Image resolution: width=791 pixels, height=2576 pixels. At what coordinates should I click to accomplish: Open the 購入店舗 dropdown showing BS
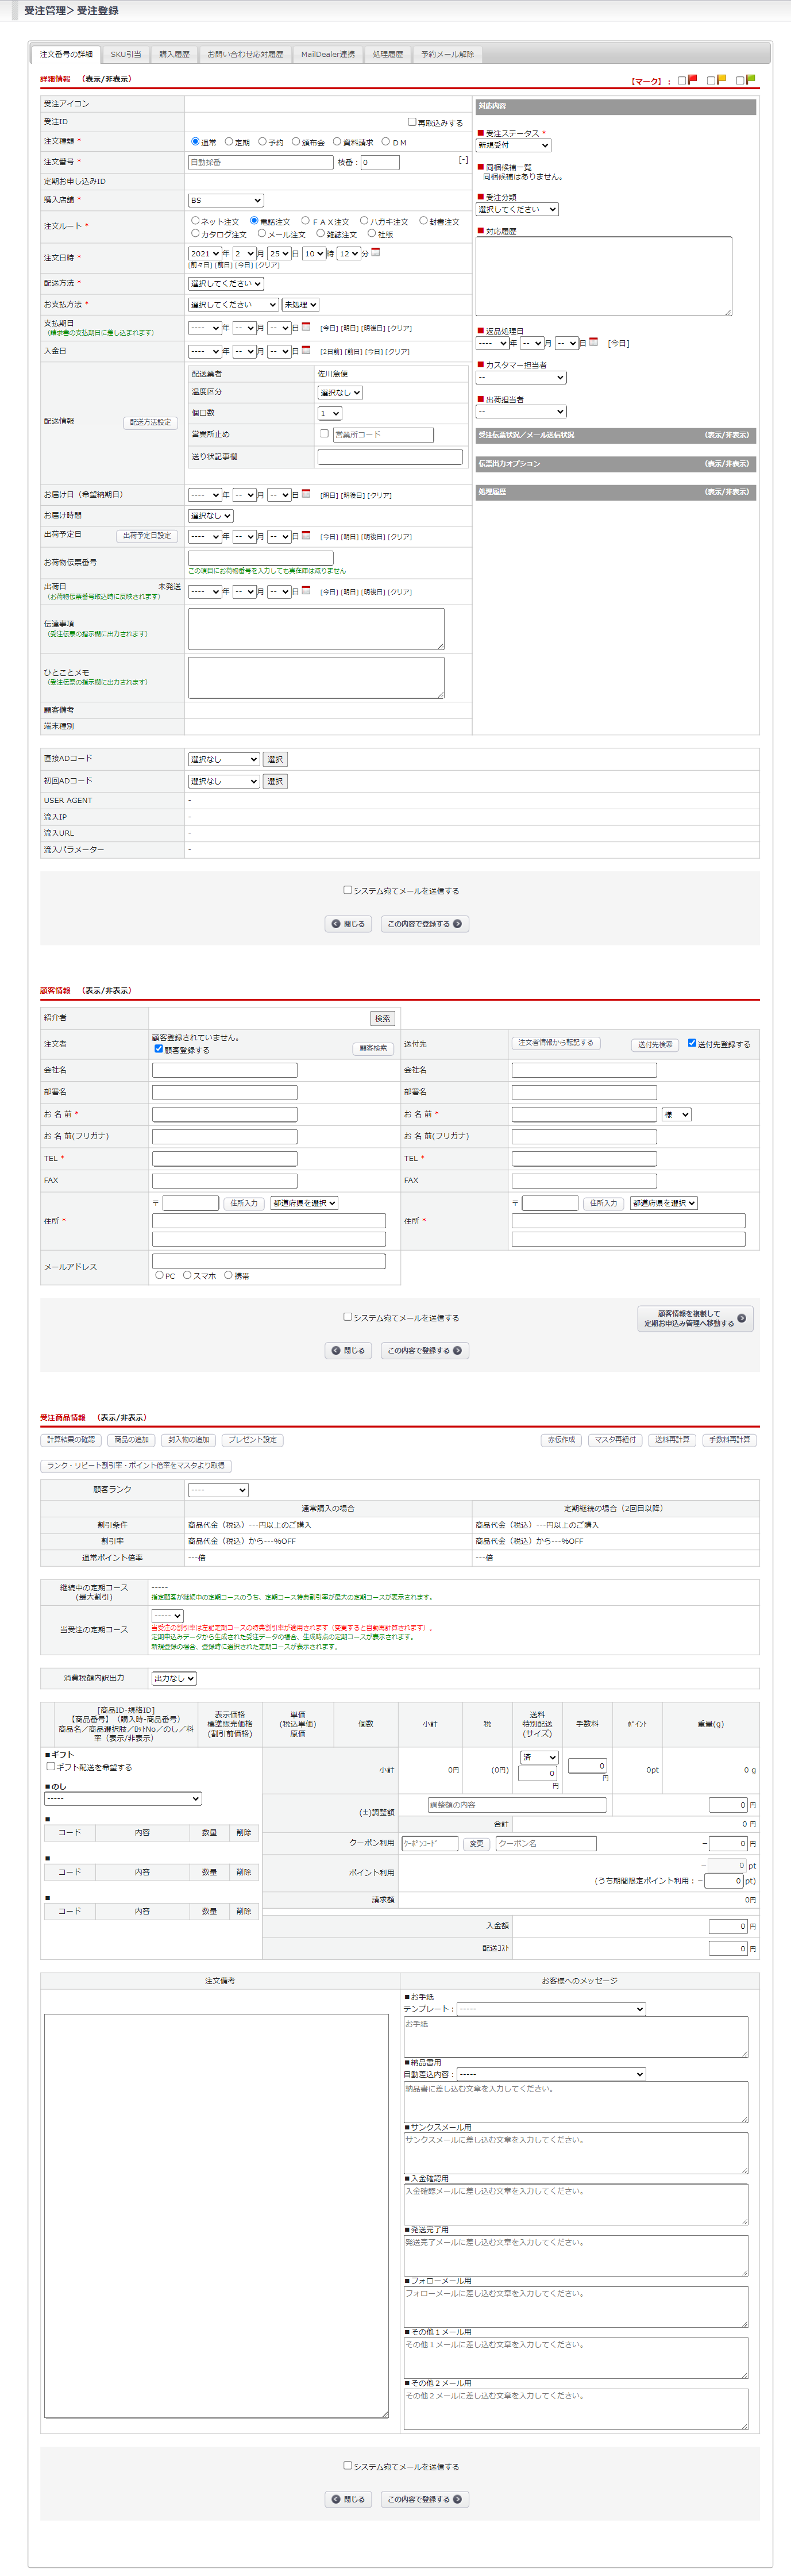(x=226, y=201)
